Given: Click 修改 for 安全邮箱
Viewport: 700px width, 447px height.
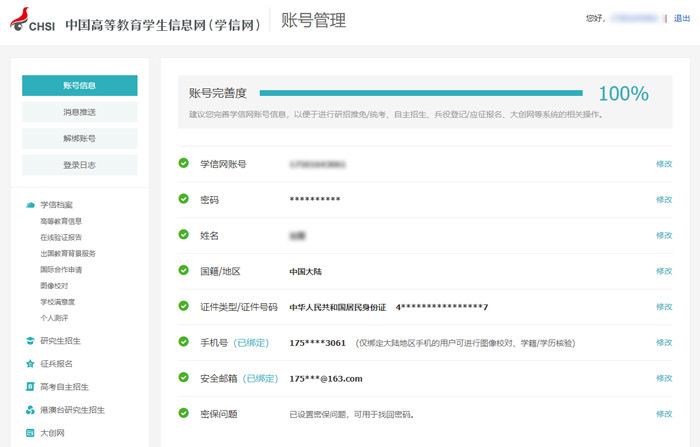Looking at the screenshot, I should click(664, 378).
